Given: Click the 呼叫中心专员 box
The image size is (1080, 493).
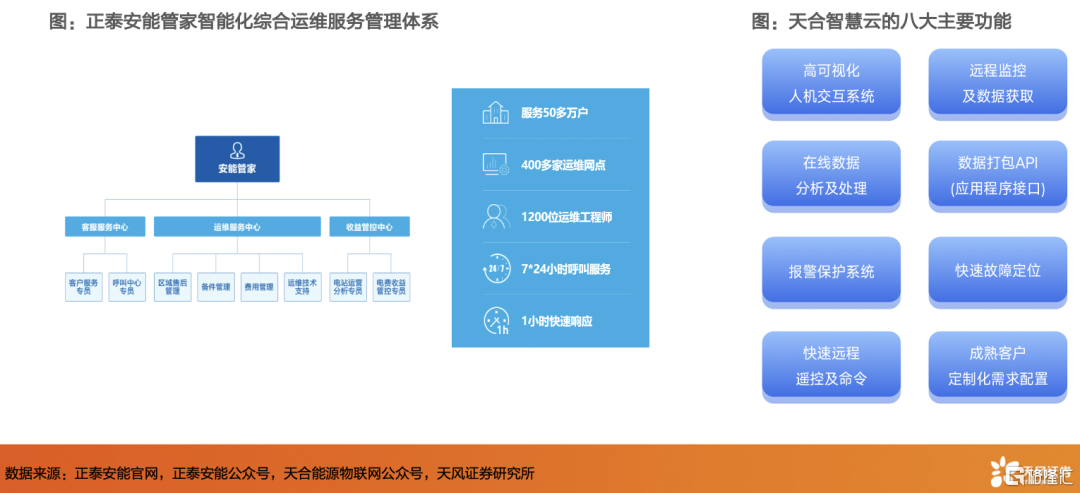Looking at the screenshot, I should 127,287.
